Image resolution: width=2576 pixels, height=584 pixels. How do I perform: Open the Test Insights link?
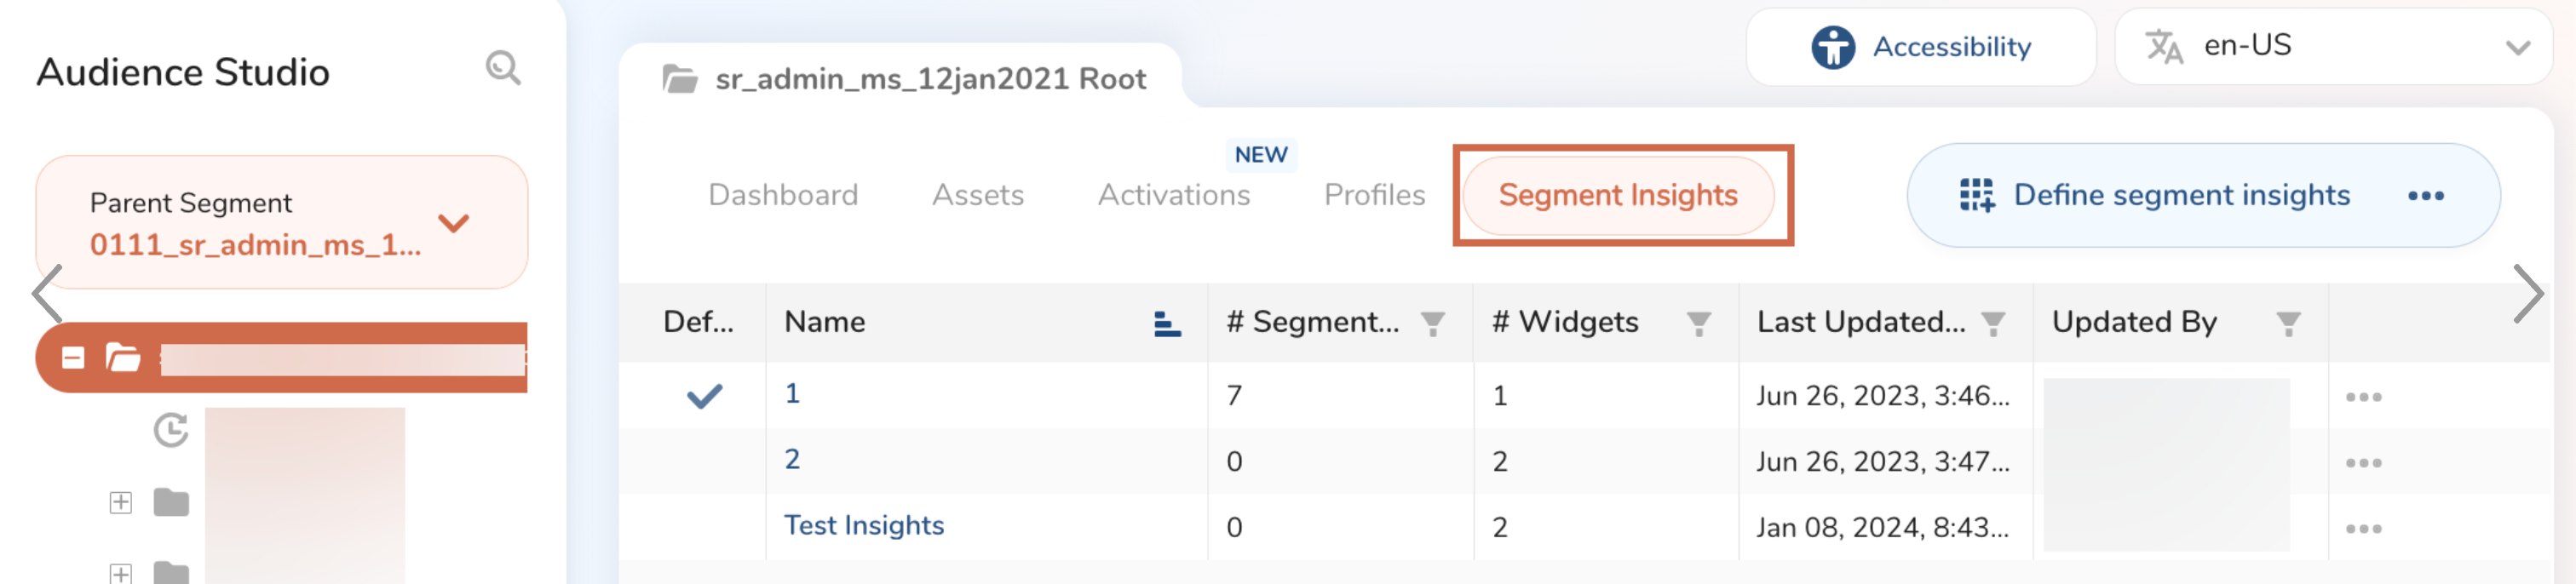(863, 525)
